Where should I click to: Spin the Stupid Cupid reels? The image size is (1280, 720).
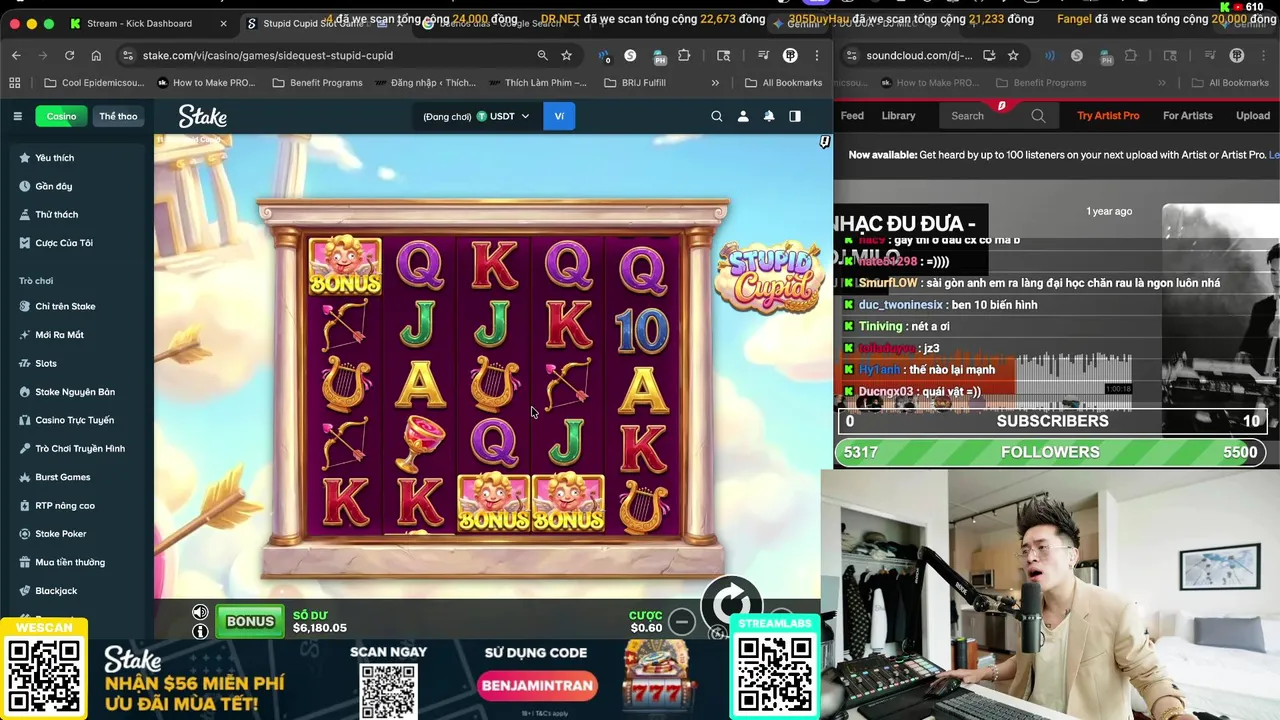731,603
